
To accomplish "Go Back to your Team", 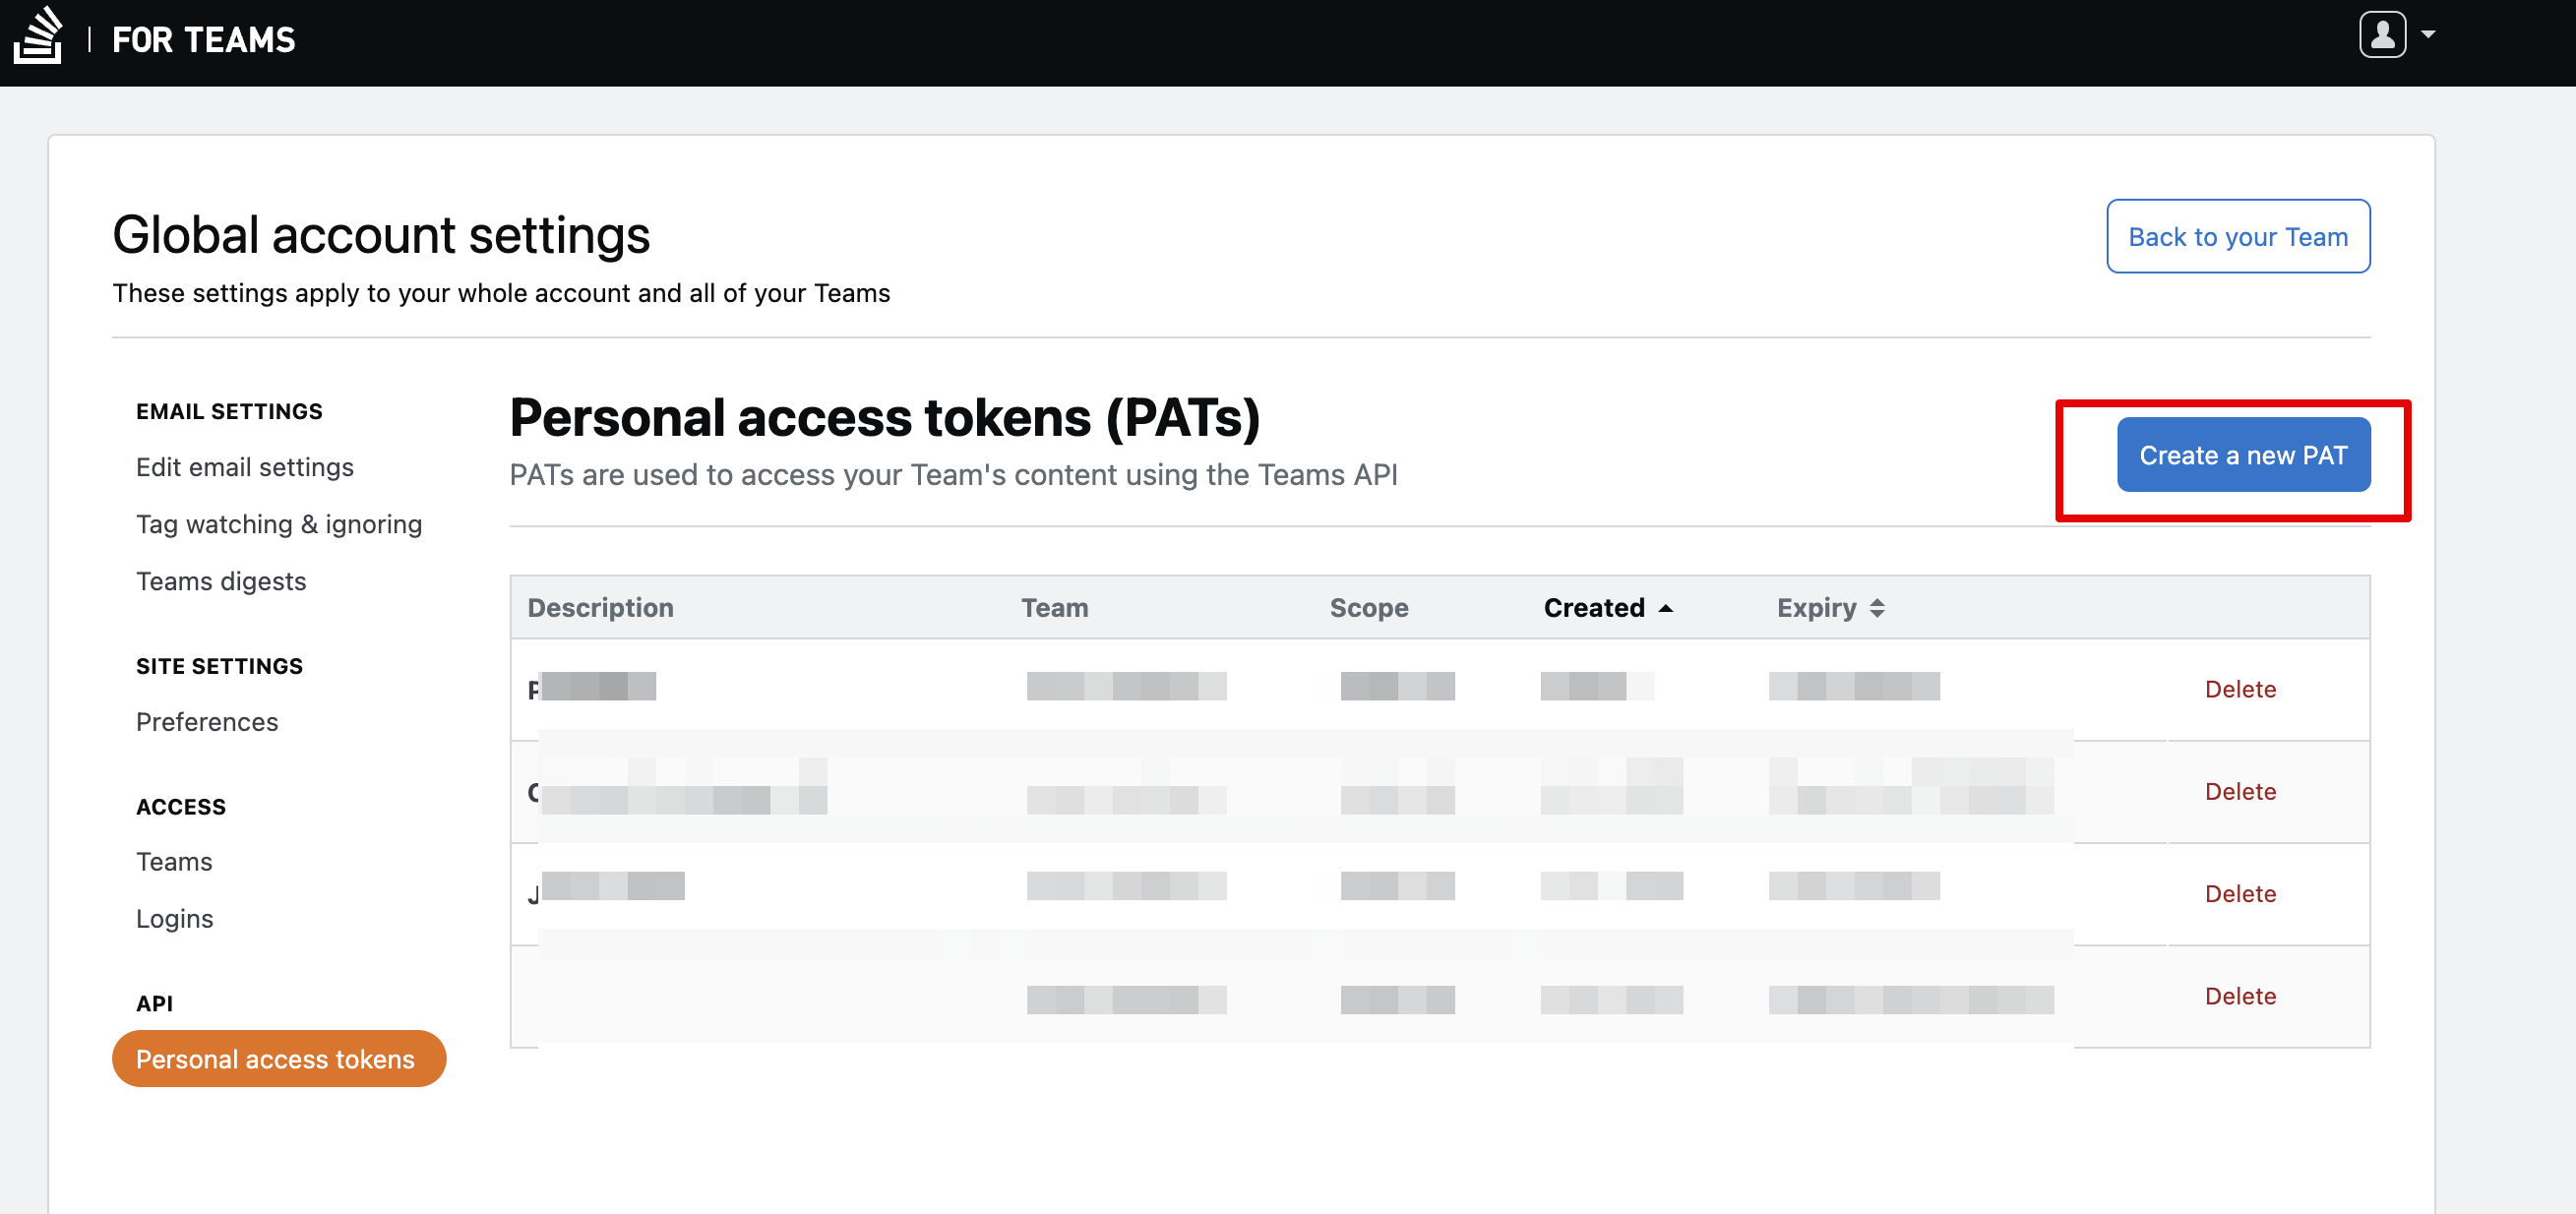I will click(2237, 237).
